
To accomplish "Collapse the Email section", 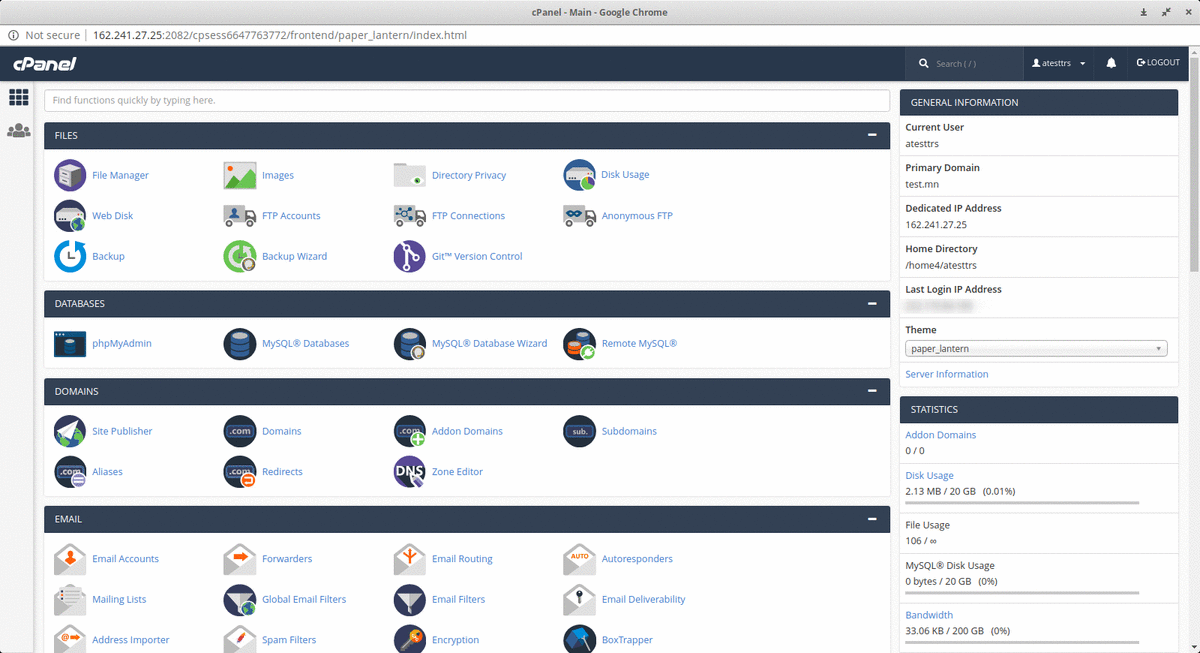I will (872, 519).
